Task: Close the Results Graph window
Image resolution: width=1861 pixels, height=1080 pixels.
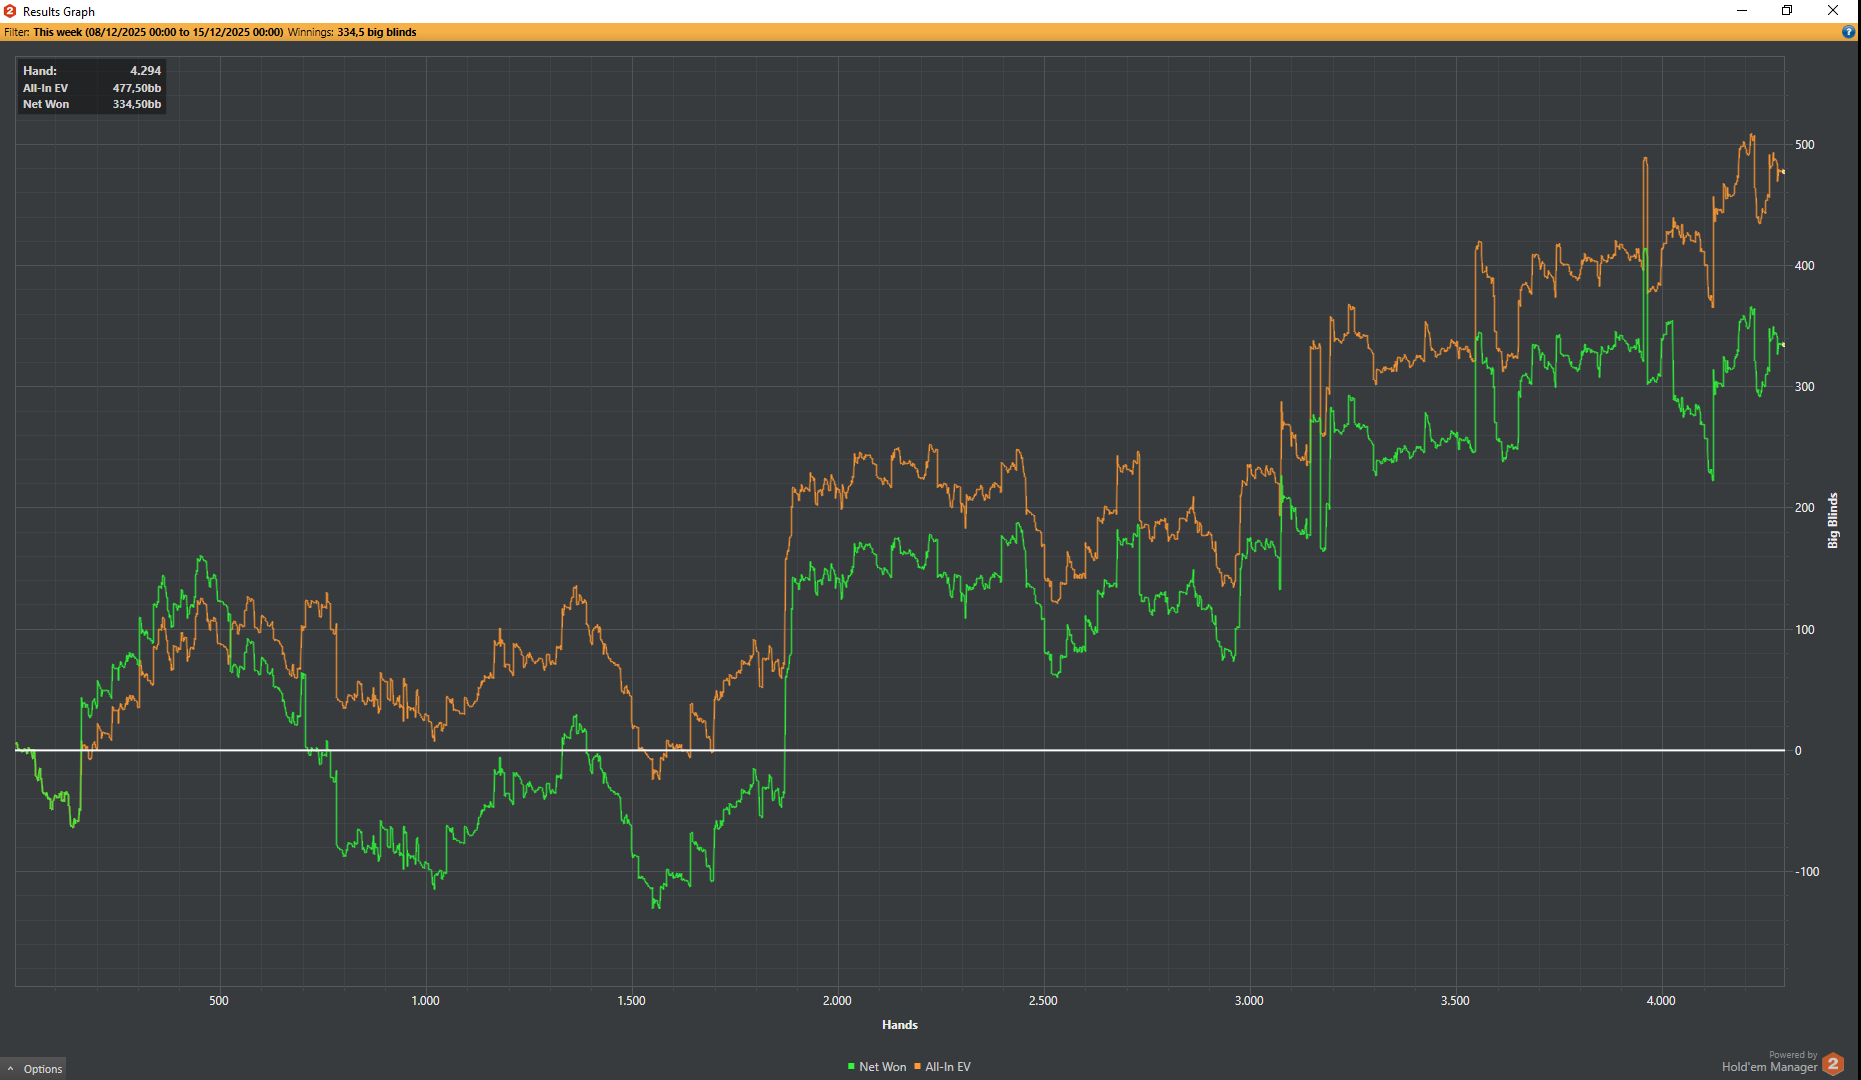Action: coord(1833,11)
